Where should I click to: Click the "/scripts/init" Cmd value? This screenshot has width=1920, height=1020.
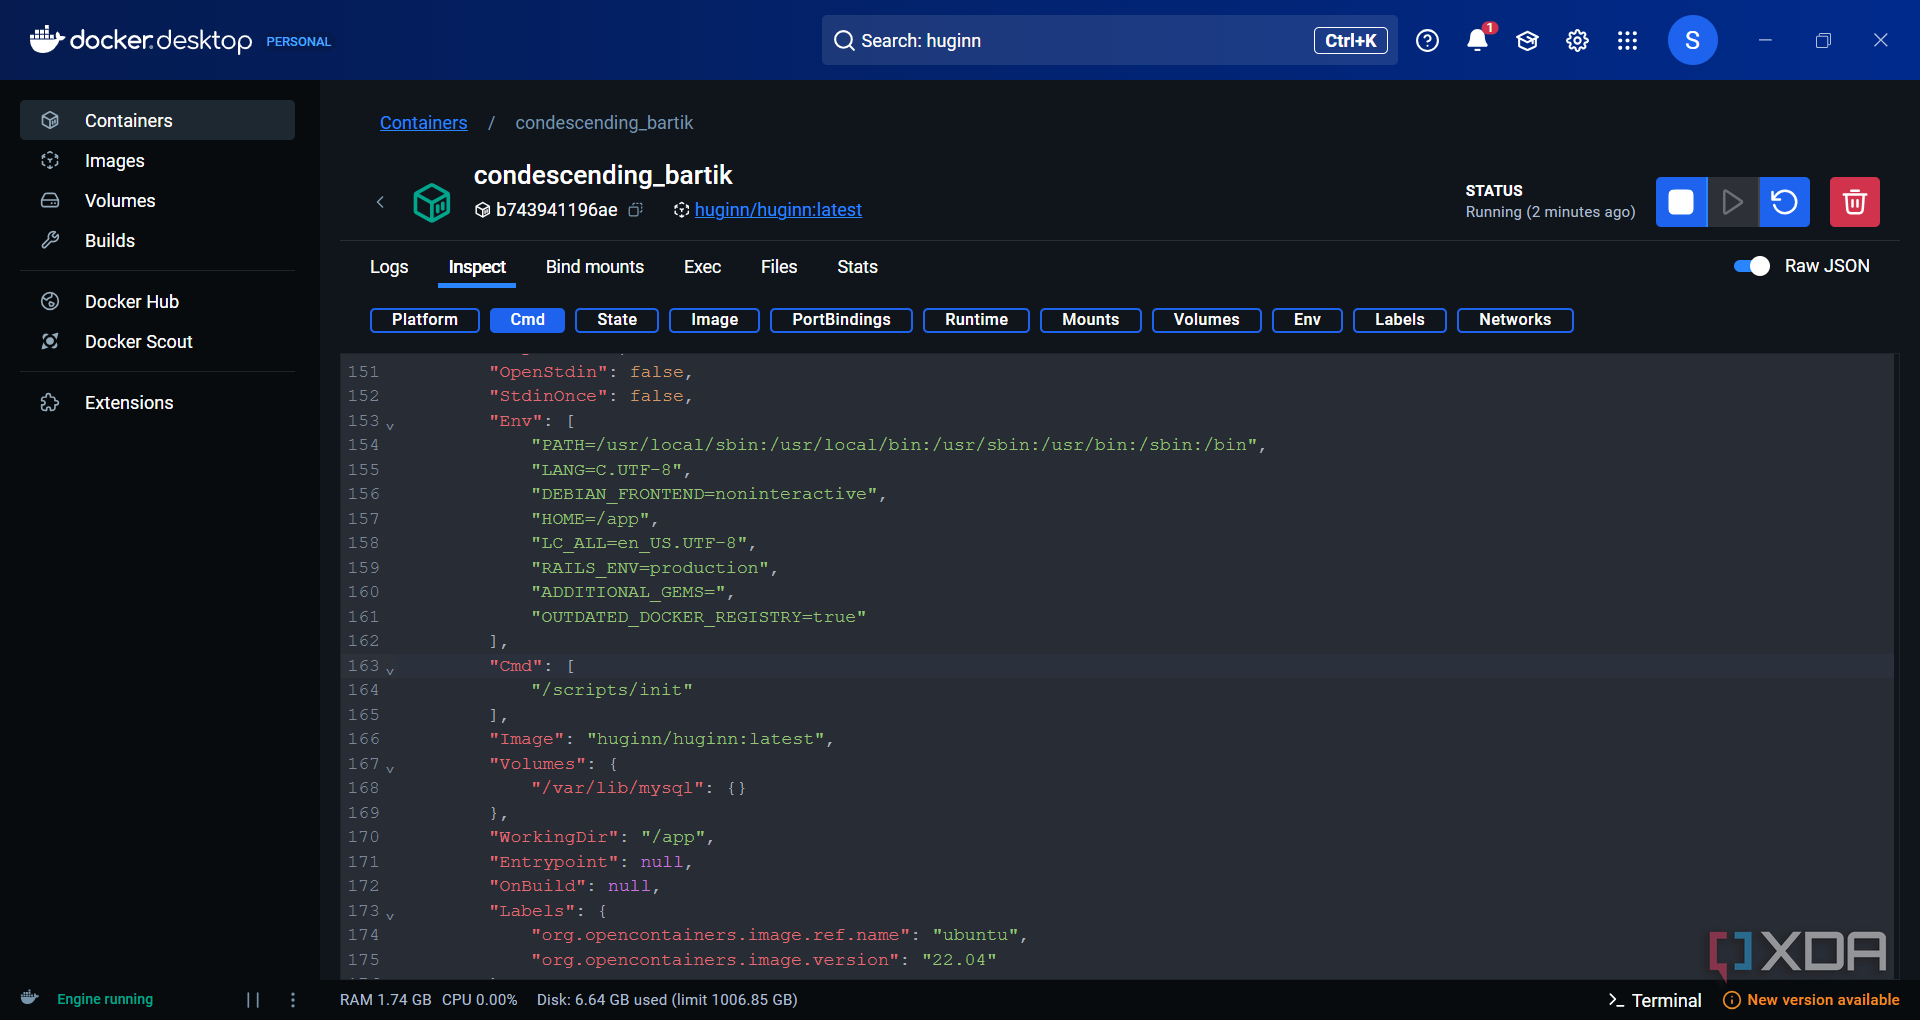point(612,690)
